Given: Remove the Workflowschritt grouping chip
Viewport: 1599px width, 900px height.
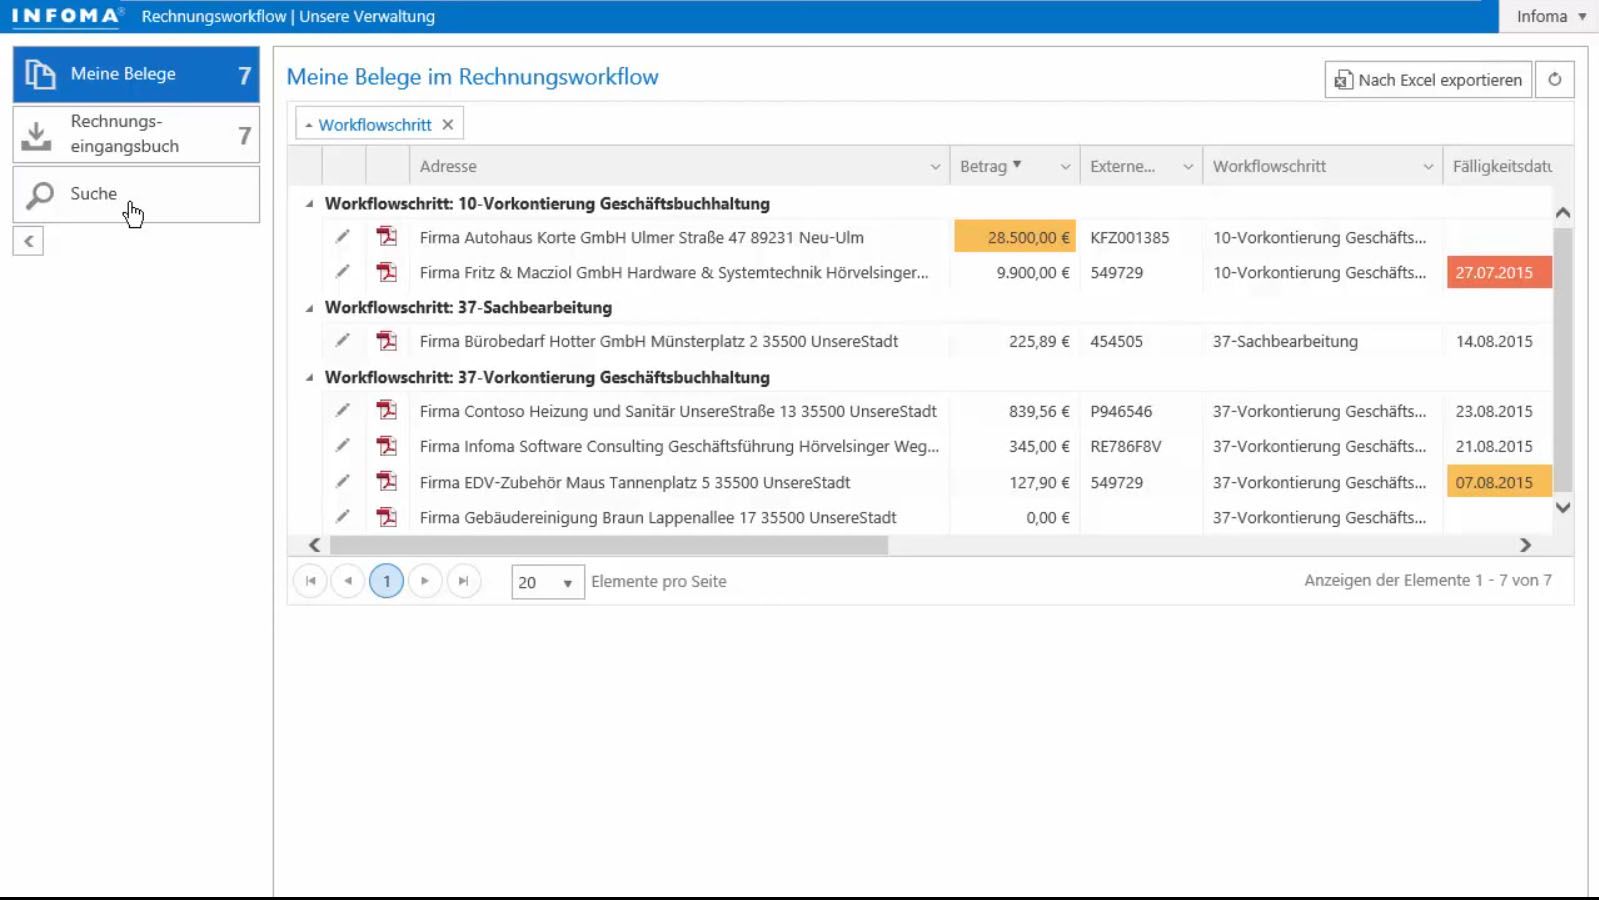Looking at the screenshot, I should [x=448, y=125].
